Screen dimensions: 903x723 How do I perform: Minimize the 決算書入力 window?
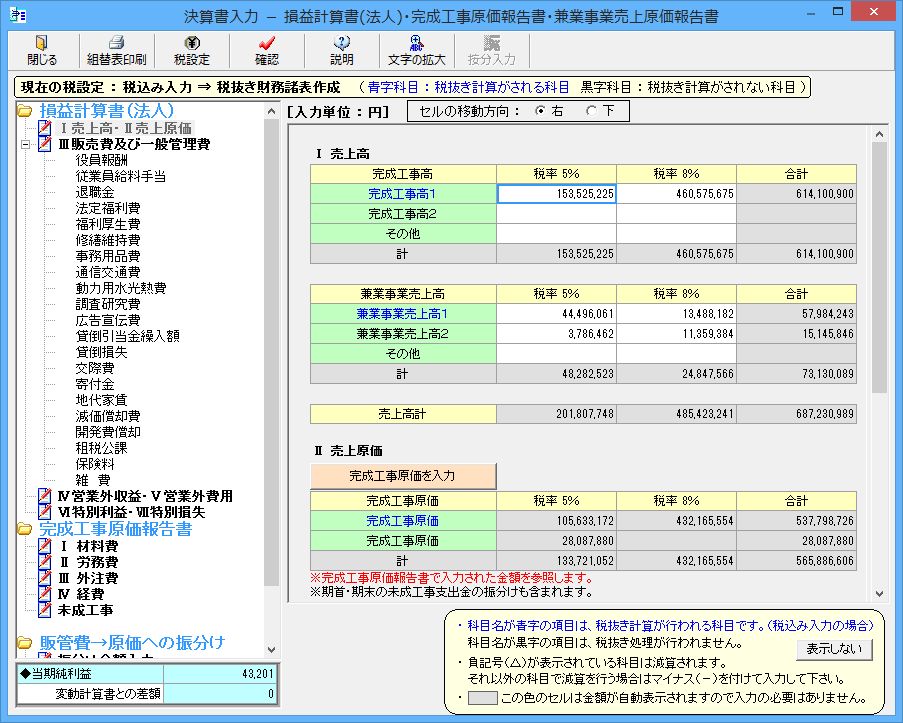click(x=811, y=13)
